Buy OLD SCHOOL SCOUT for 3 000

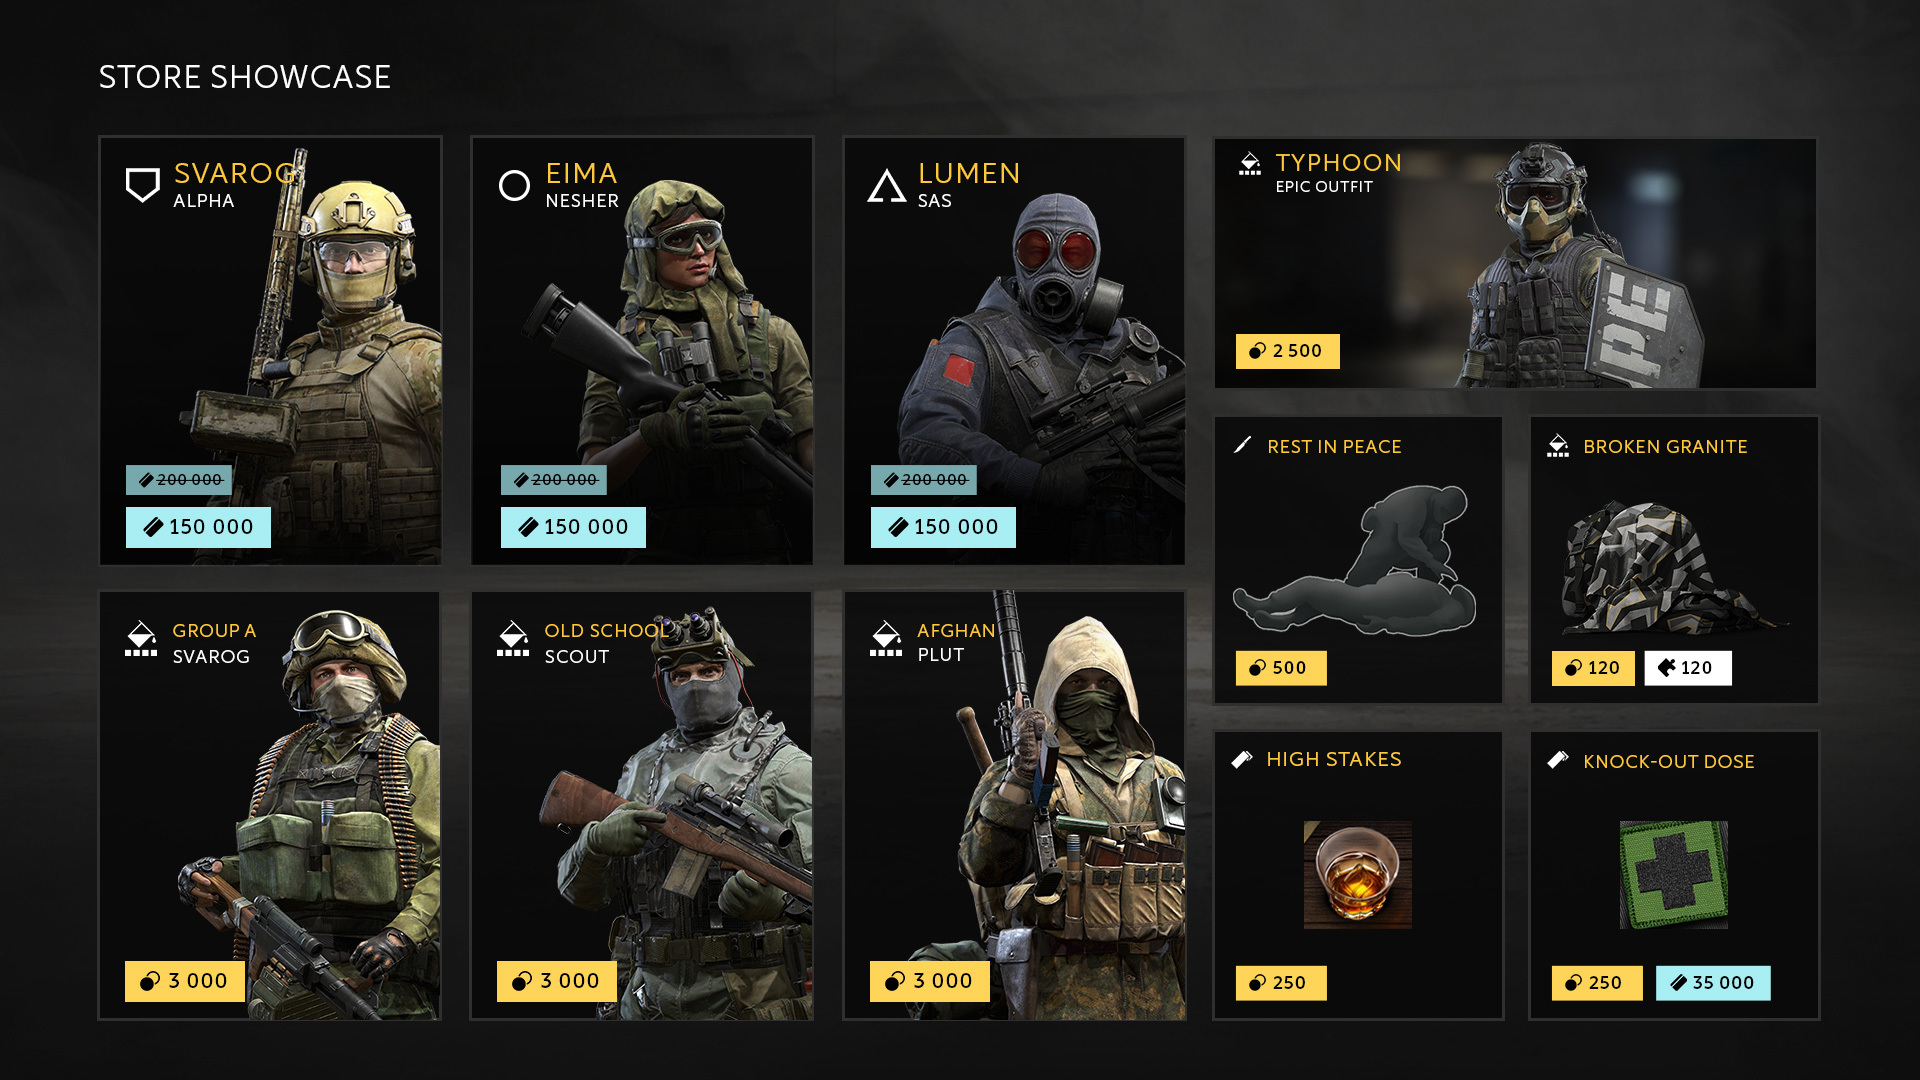click(557, 981)
